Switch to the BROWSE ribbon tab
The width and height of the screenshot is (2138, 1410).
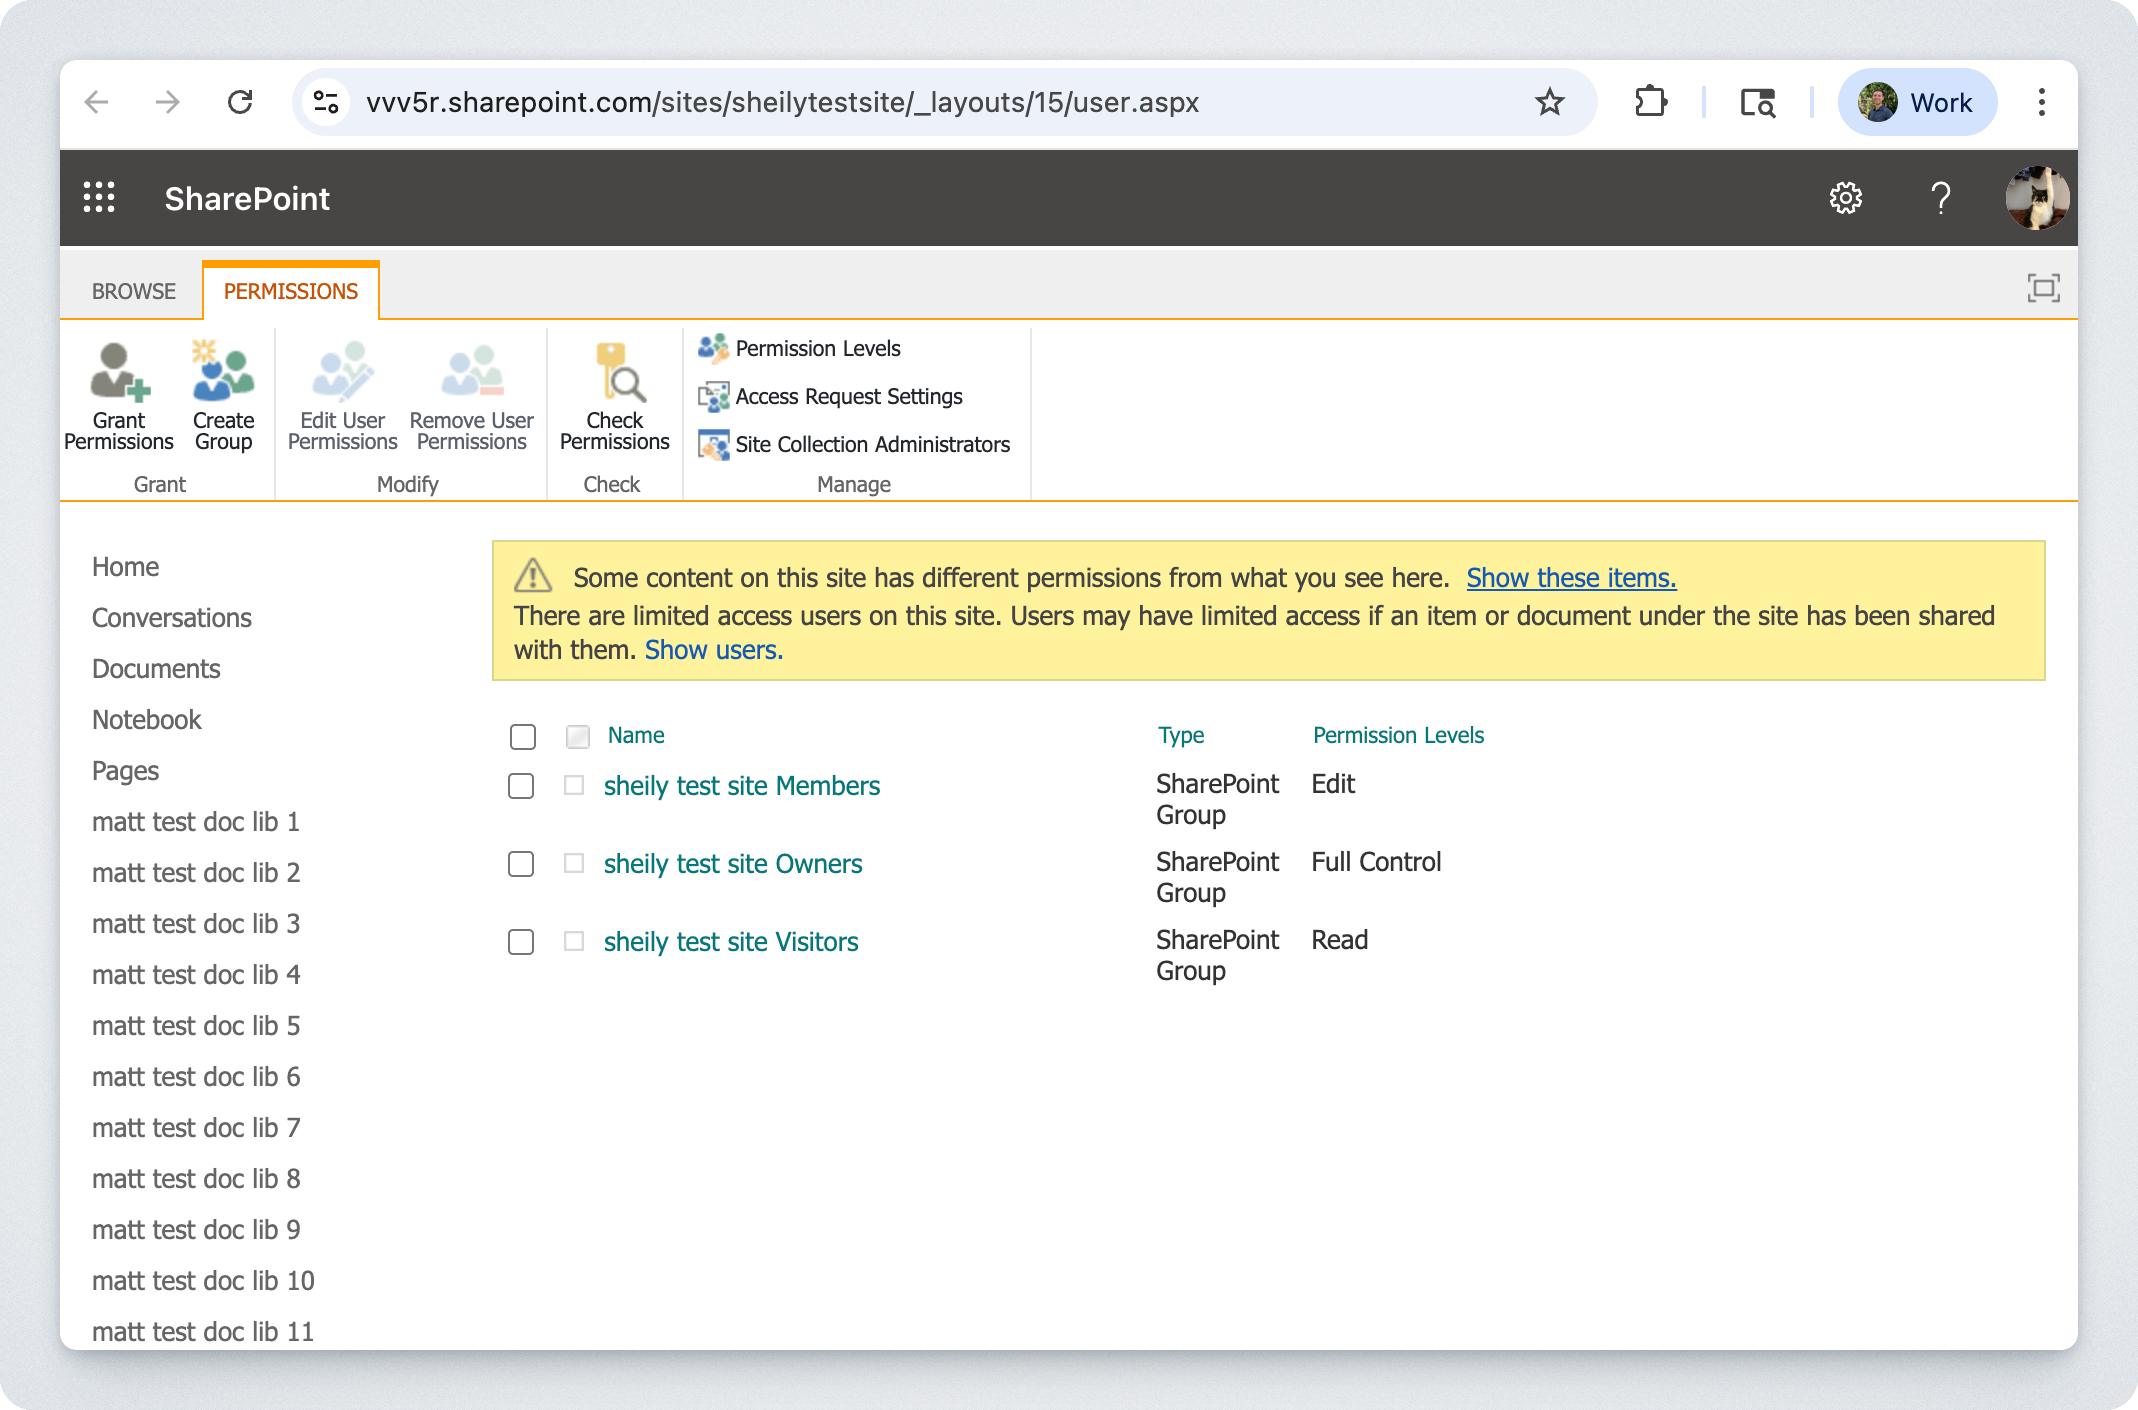pyautogui.click(x=134, y=291)
